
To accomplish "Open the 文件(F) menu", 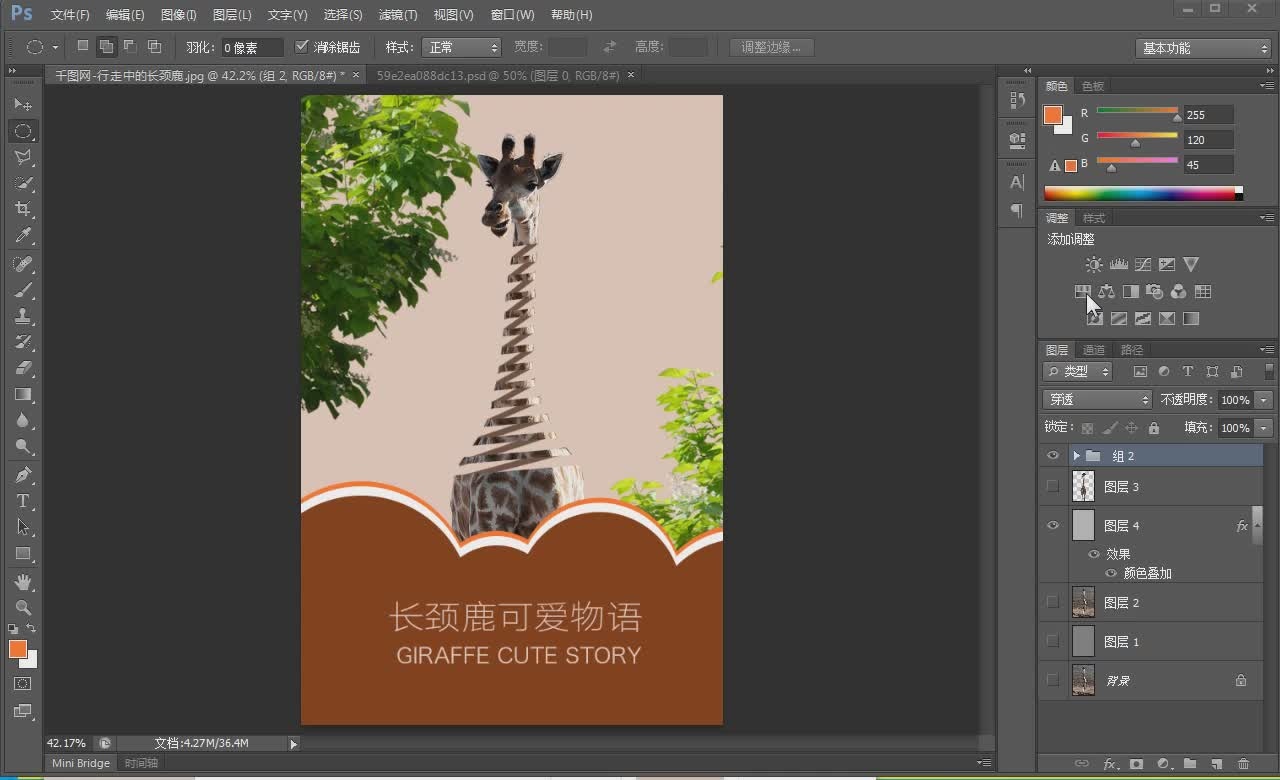I will (x=70, y=15).
